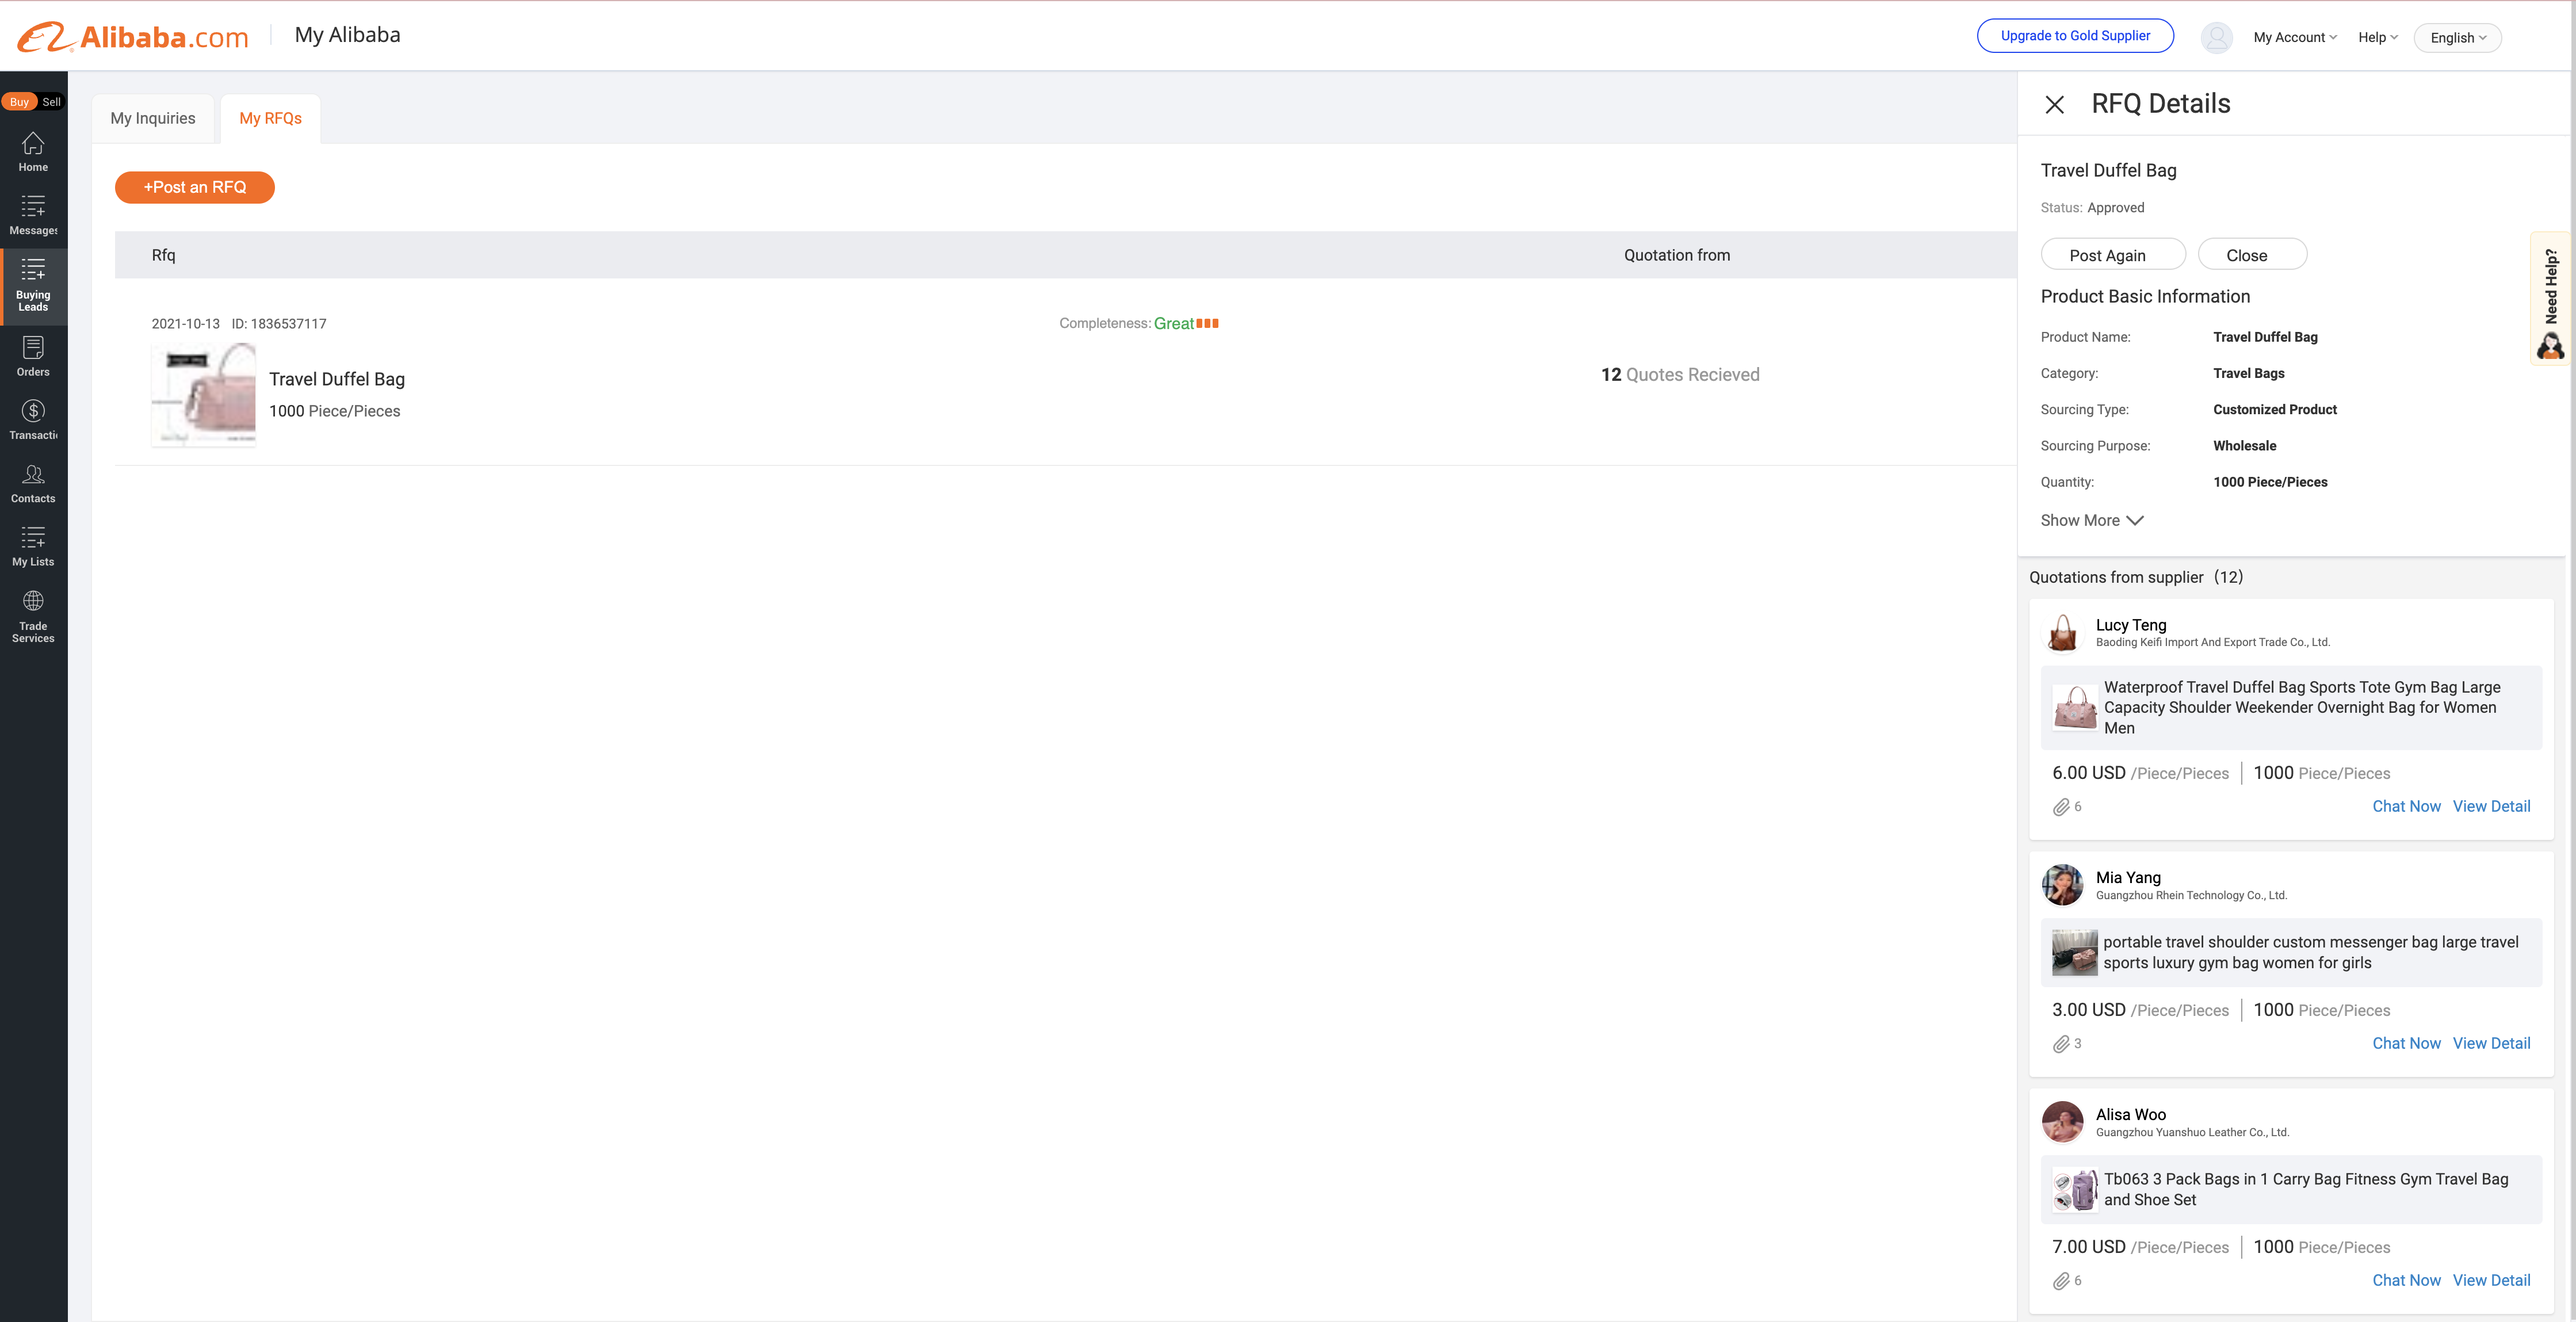Screen dimensions: 2576x1322
Task: Open the My Account dropdown
Action: 2294,37
